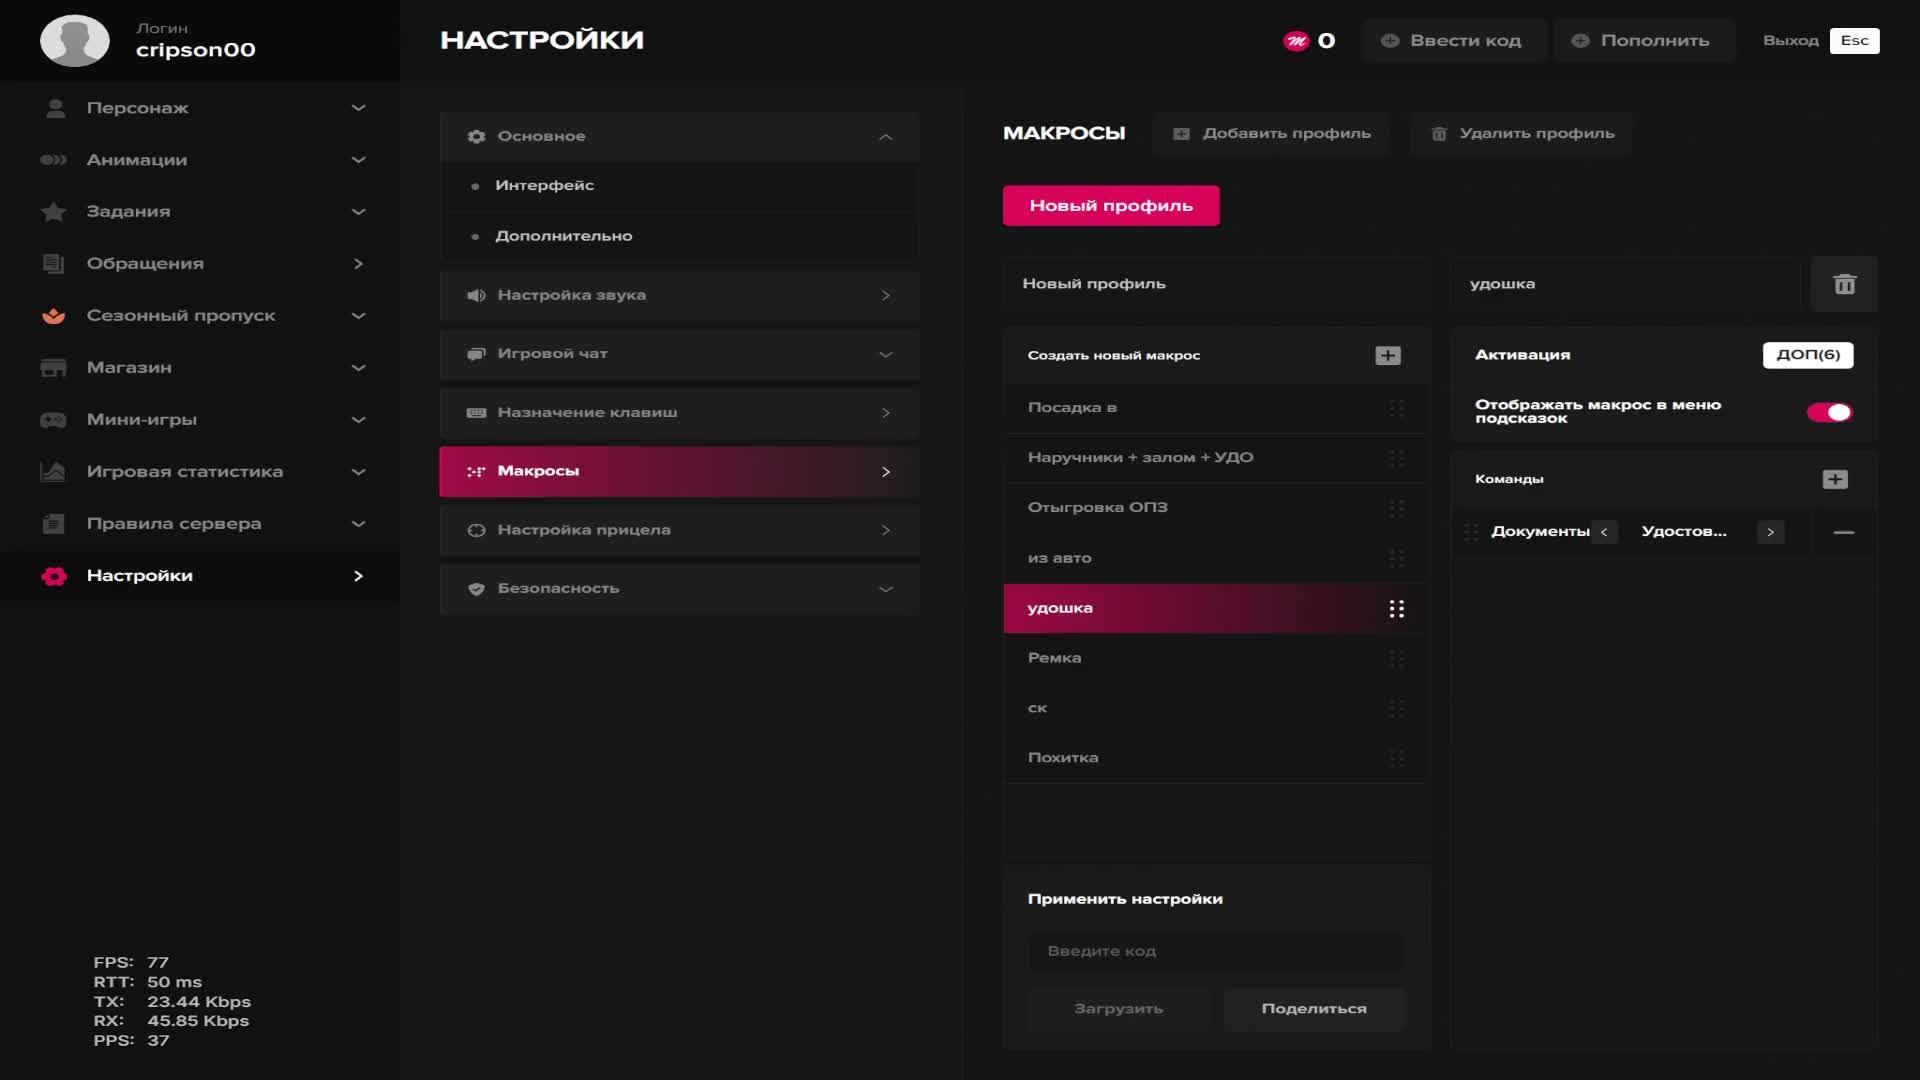1920x1080 pixels.
Task: Click the trash icon to delete удошка profile
Action: (1843, 284)
